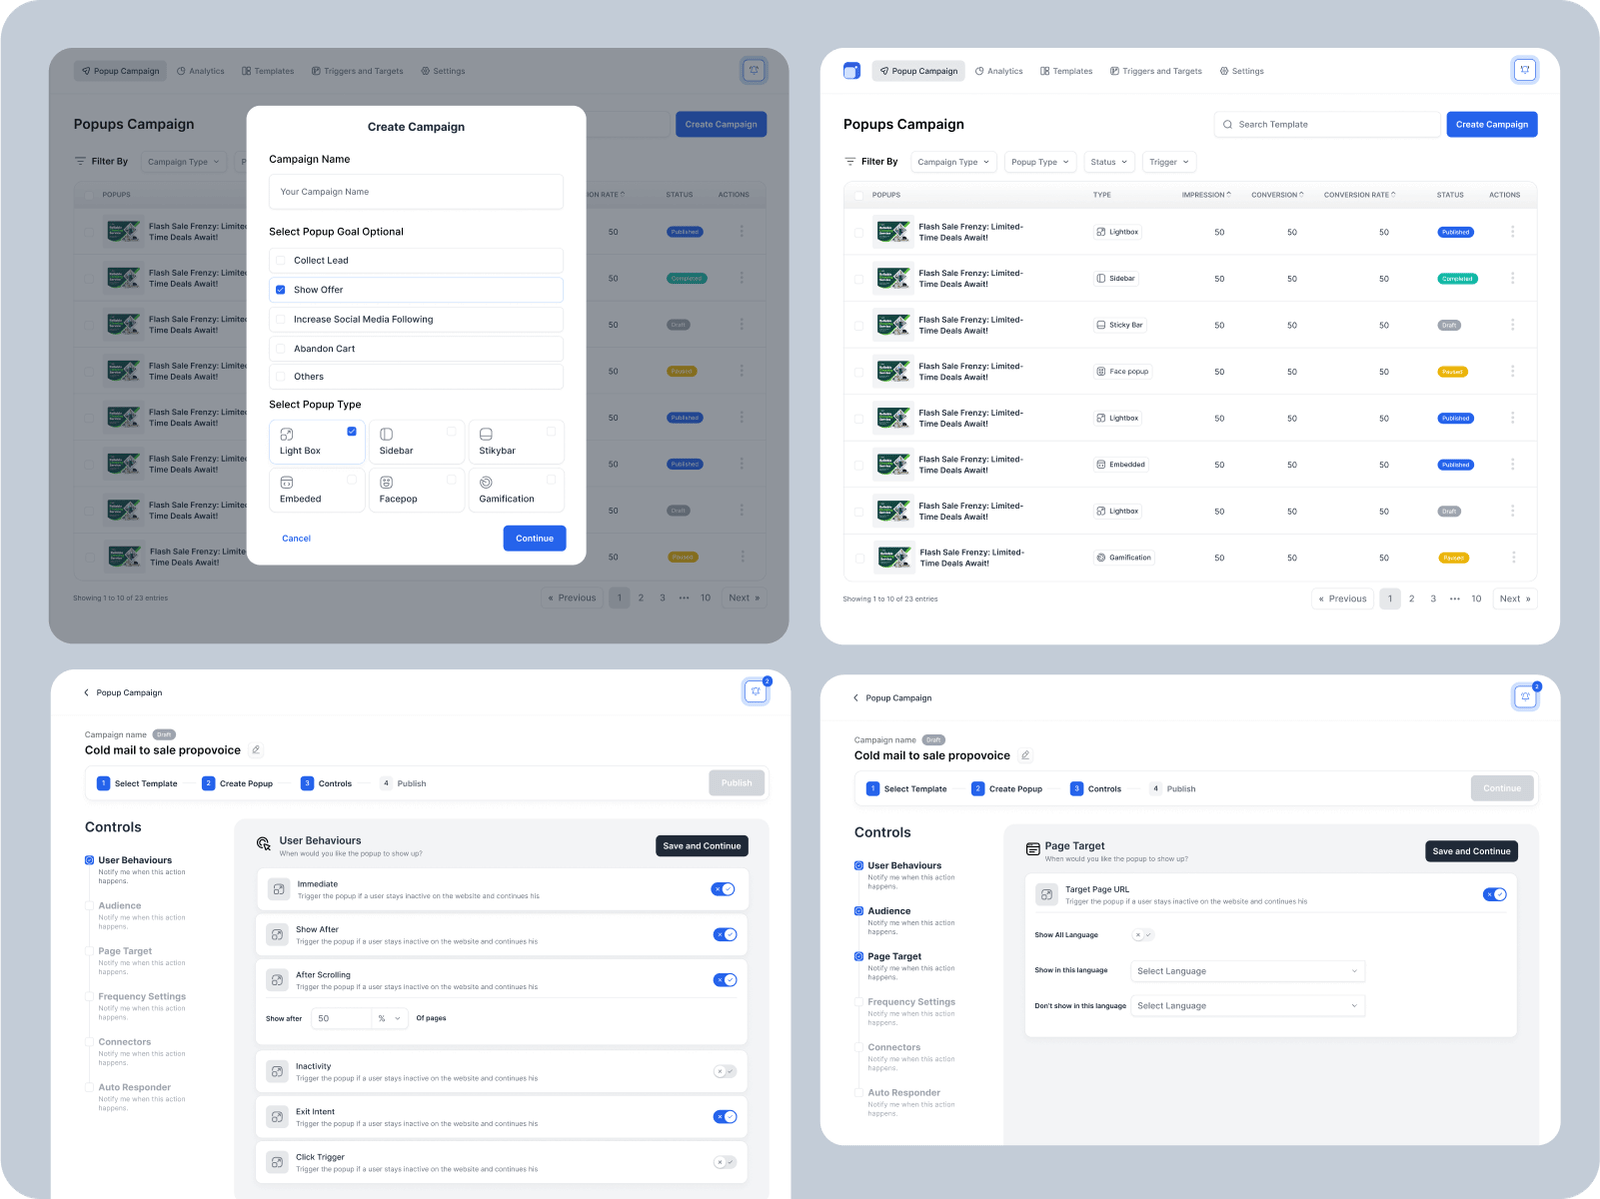Pick the Sidebar popup type card
Screen dimensions: 1600x1199
pyautogui.click(x=416, y=442)
